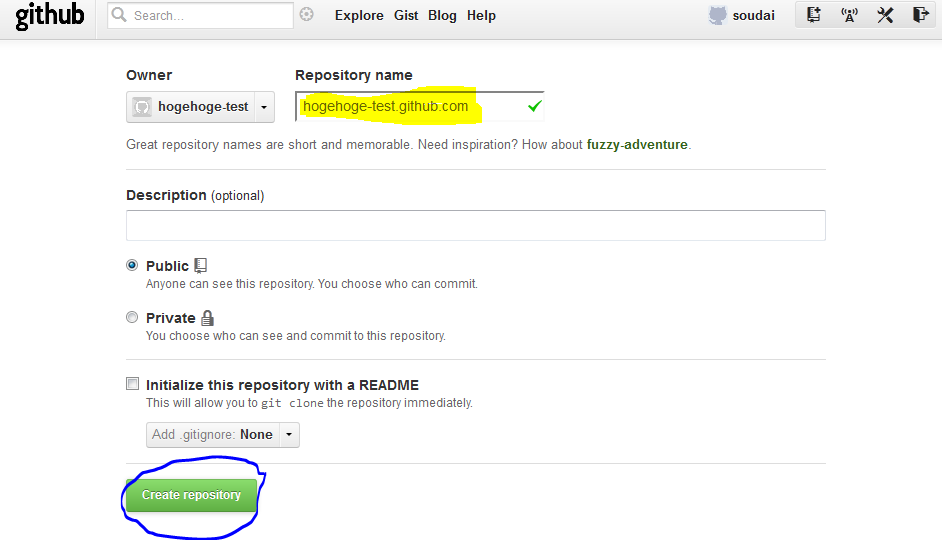Click the search magnifier icon

click(x=119, y=14)
